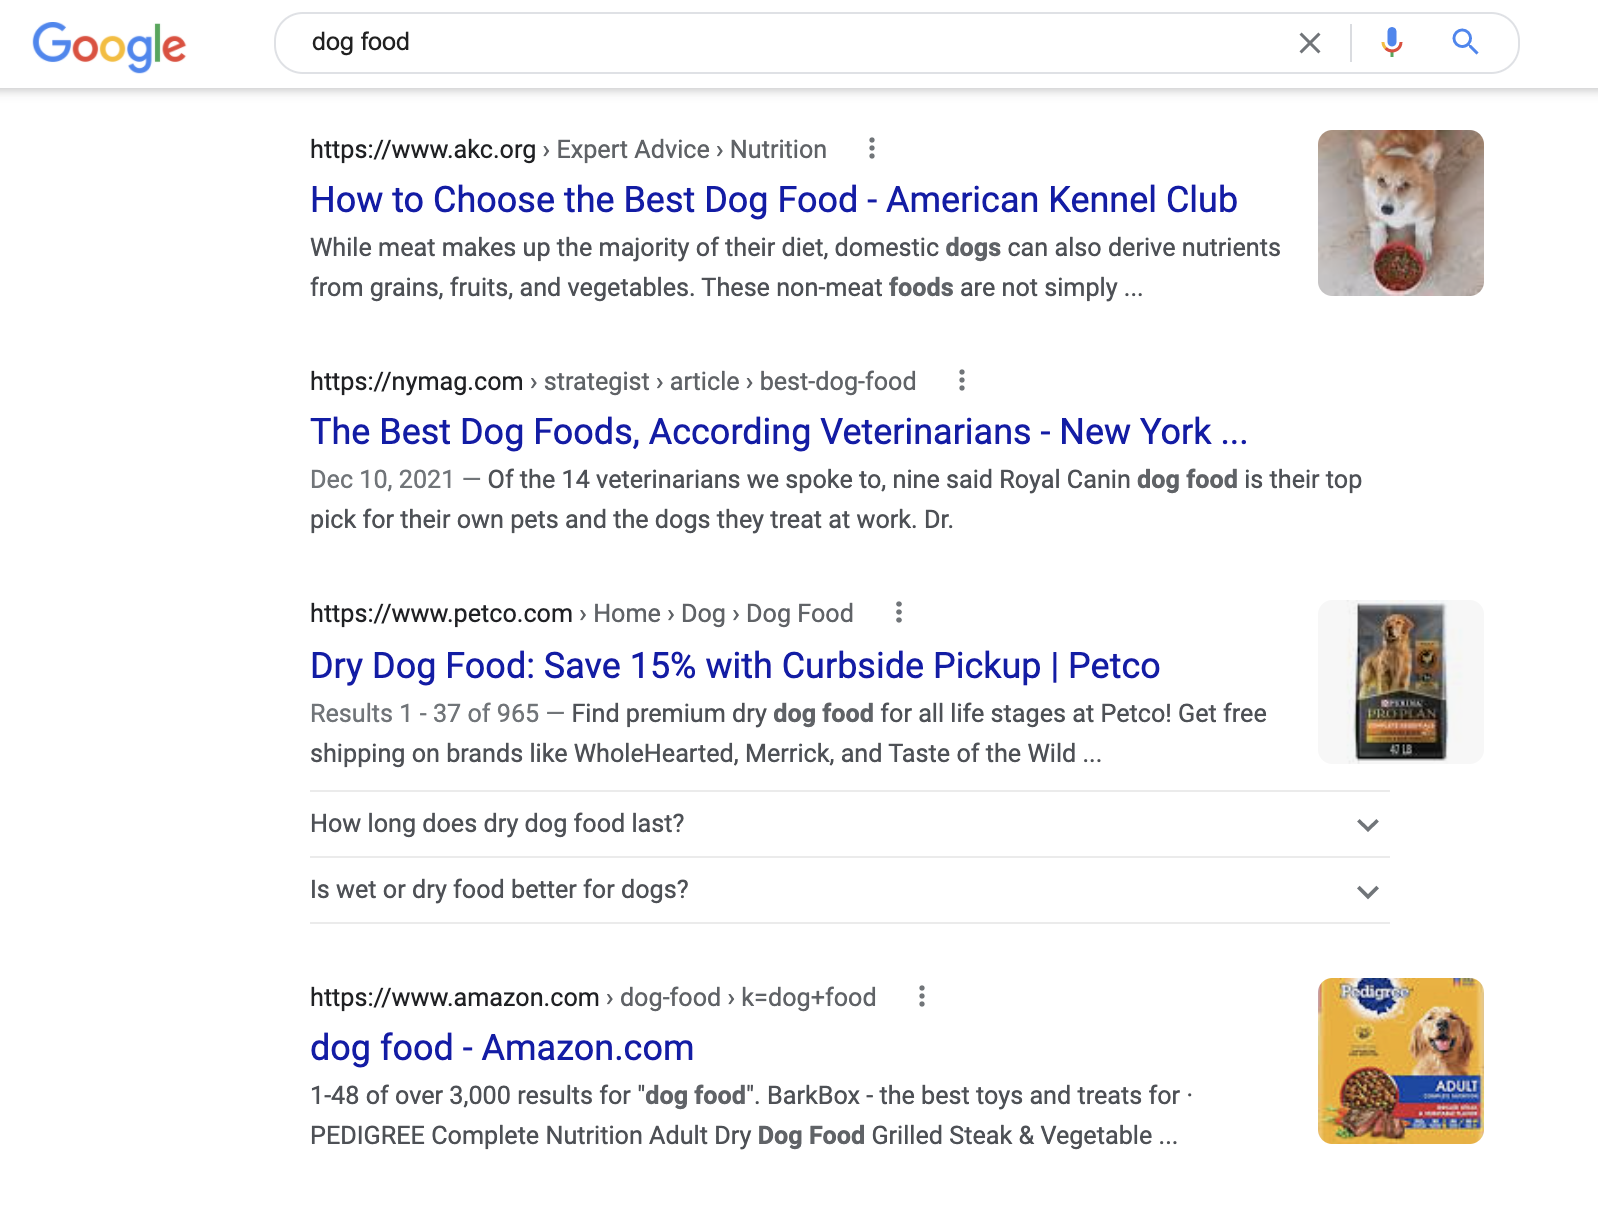The image size is (1598, 1216).
Task: Open "The Best Dog Foods, According Veterinarians" link
Action: point(778,432)
